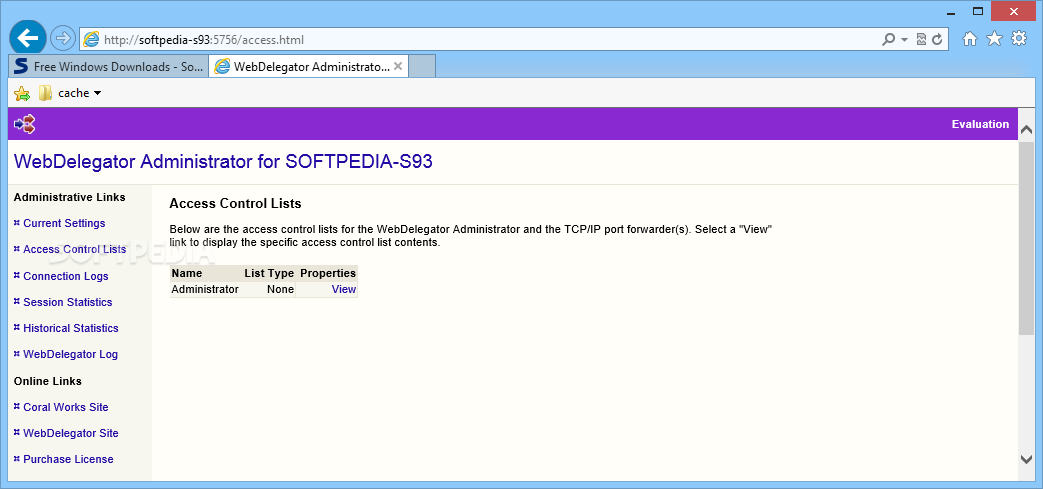Image resolution: width=1043 pixels, height=489 pixels.
Task: Switch to Free Windows Downloads tab
Action: coord(109,67)
